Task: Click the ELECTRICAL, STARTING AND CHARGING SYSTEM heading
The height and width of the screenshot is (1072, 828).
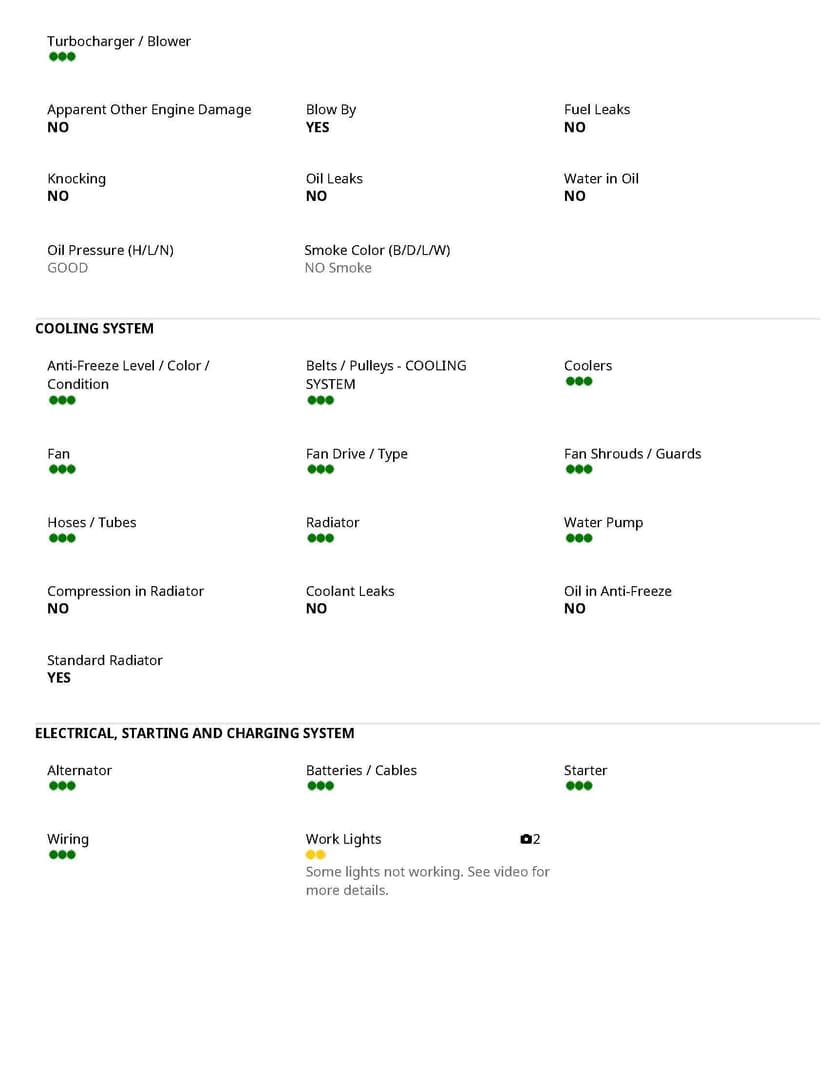Action: coord(194,733)
